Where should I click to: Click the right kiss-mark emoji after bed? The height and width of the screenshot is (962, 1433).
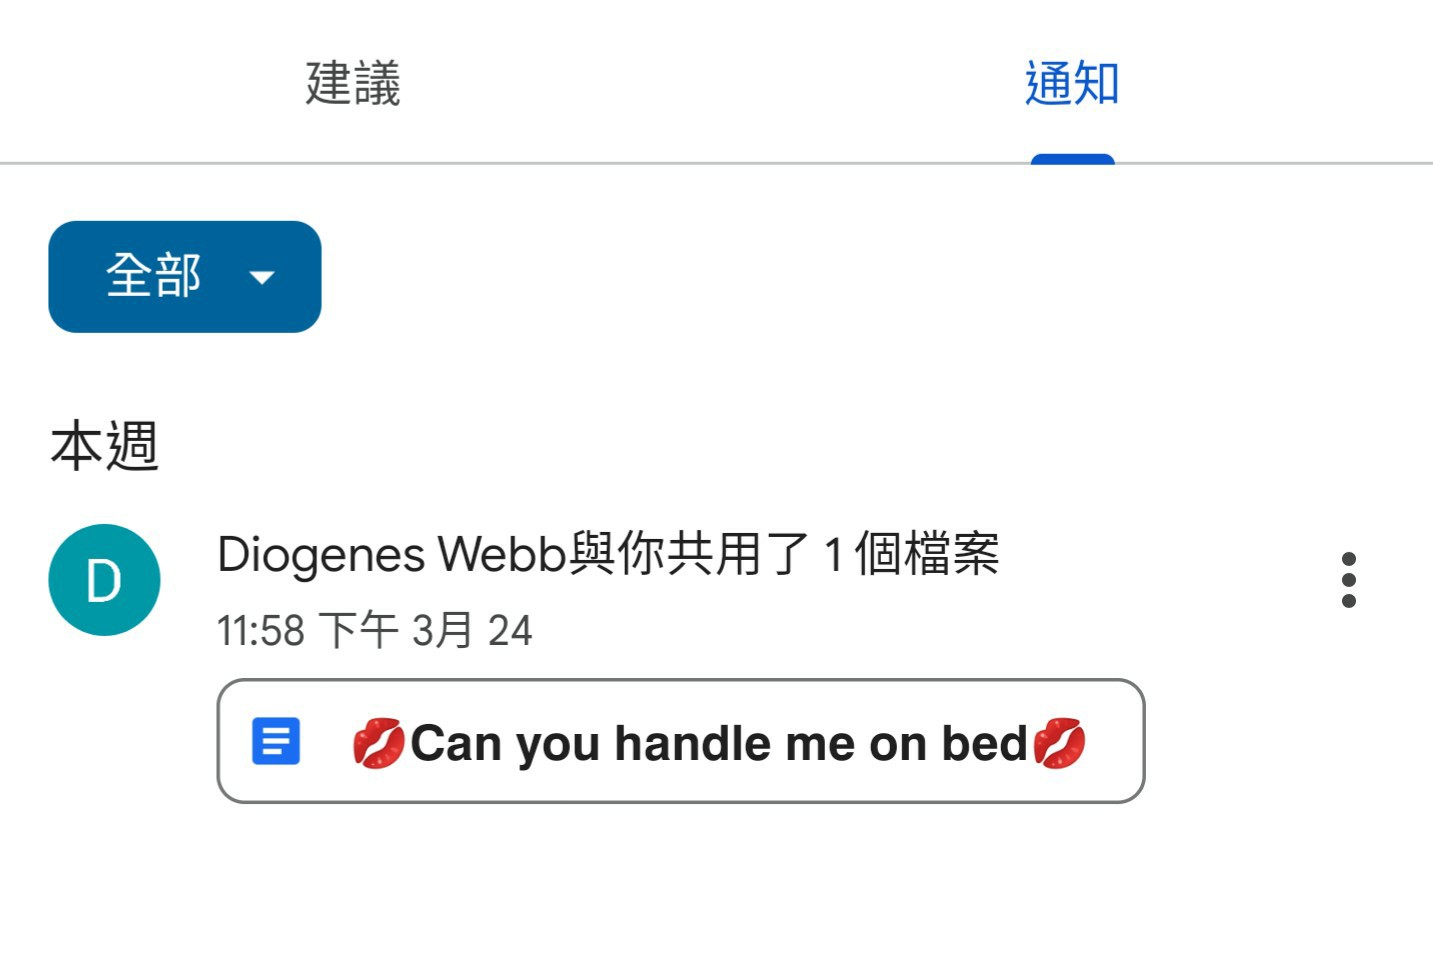tap(1059, 743)
